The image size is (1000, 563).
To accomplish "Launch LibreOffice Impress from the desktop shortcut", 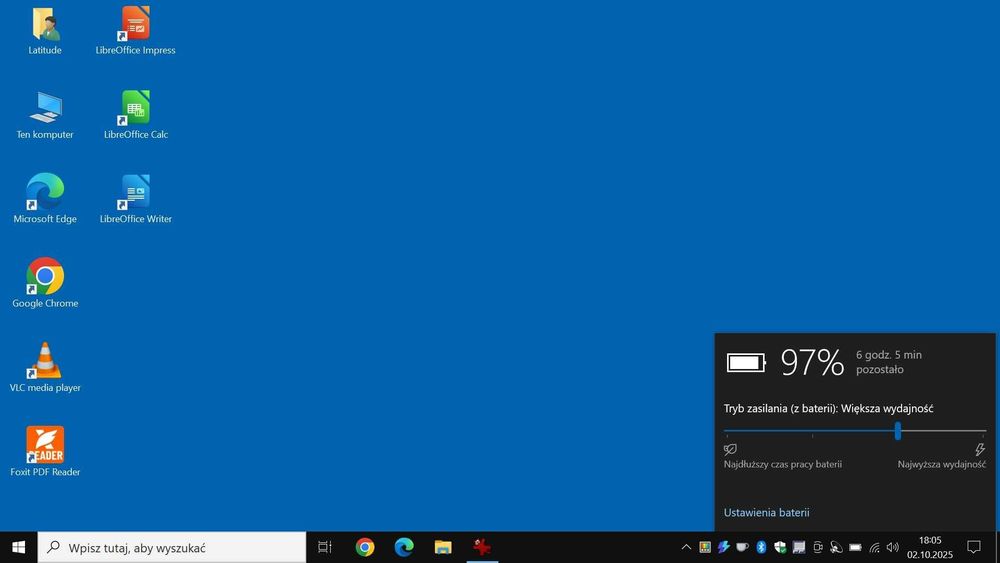I will (135, 31).
